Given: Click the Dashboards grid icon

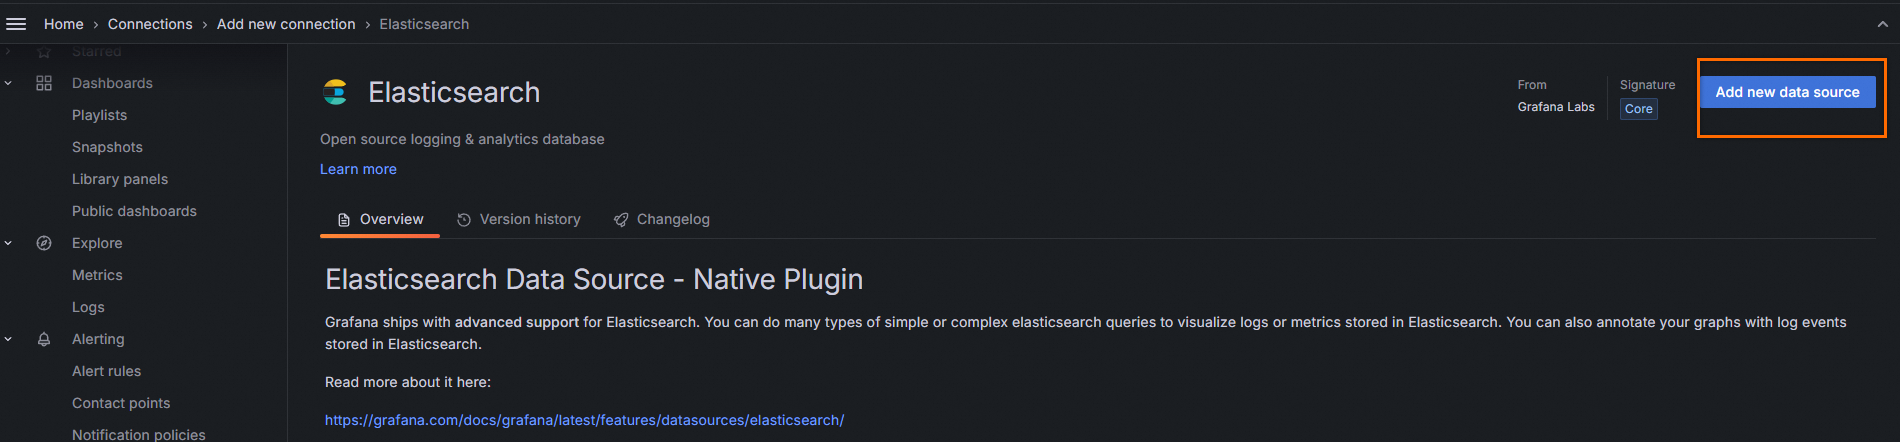Looking at the screenshot, I should click(x=44, y=83).
